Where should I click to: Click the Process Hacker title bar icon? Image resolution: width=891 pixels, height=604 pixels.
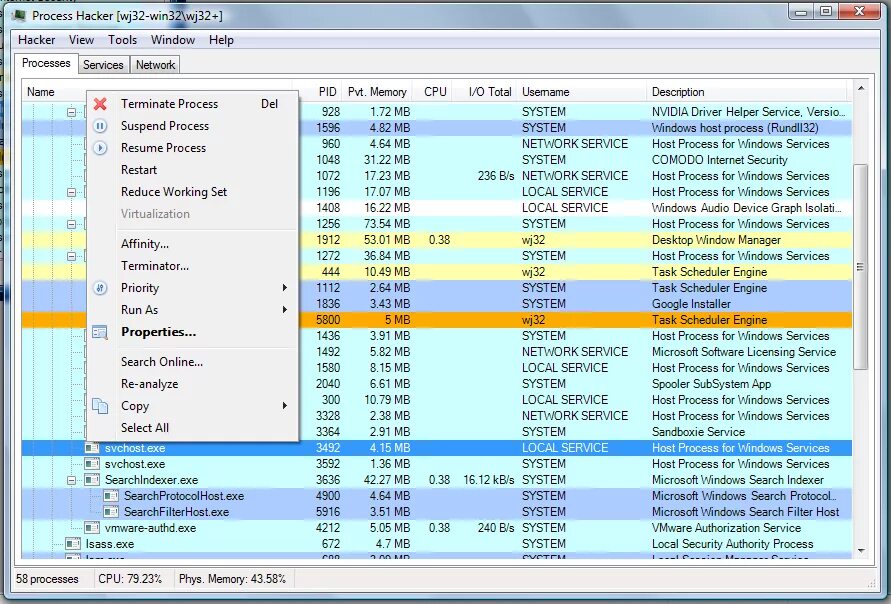(19, 15)
